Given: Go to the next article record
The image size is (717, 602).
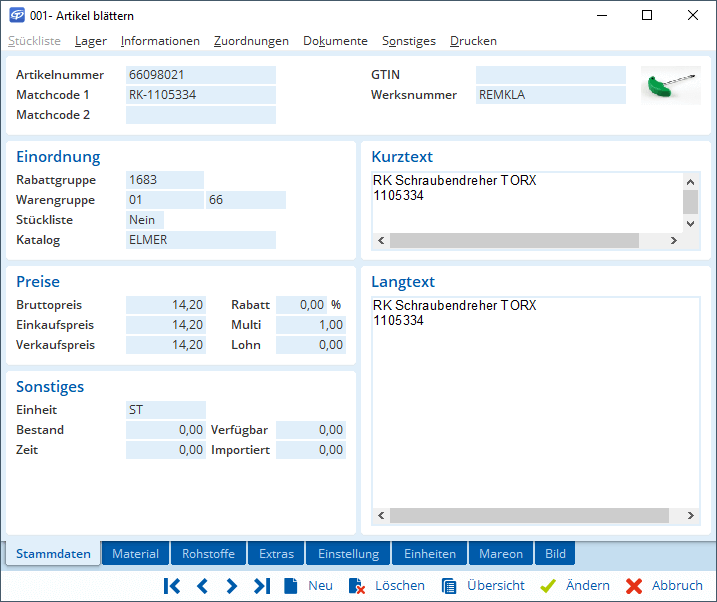Looking at the screenshot, I should [x=231, y=586].
